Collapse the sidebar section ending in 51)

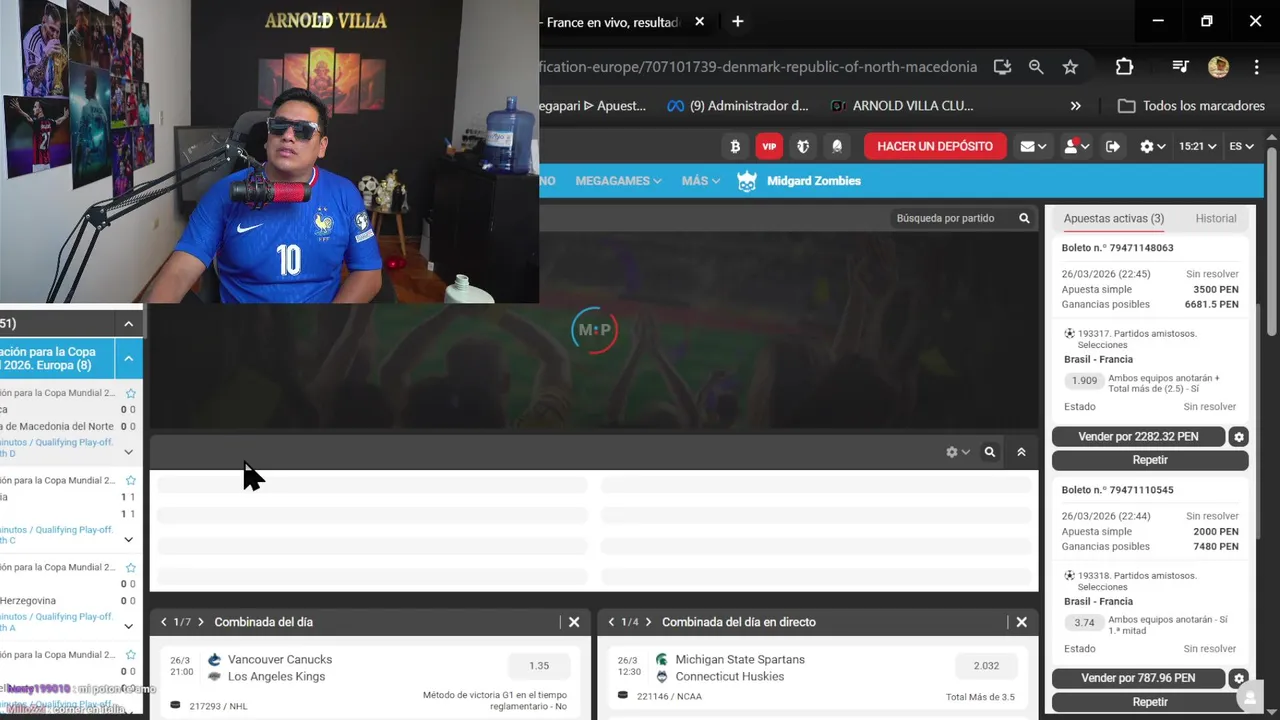coord(129,323)
